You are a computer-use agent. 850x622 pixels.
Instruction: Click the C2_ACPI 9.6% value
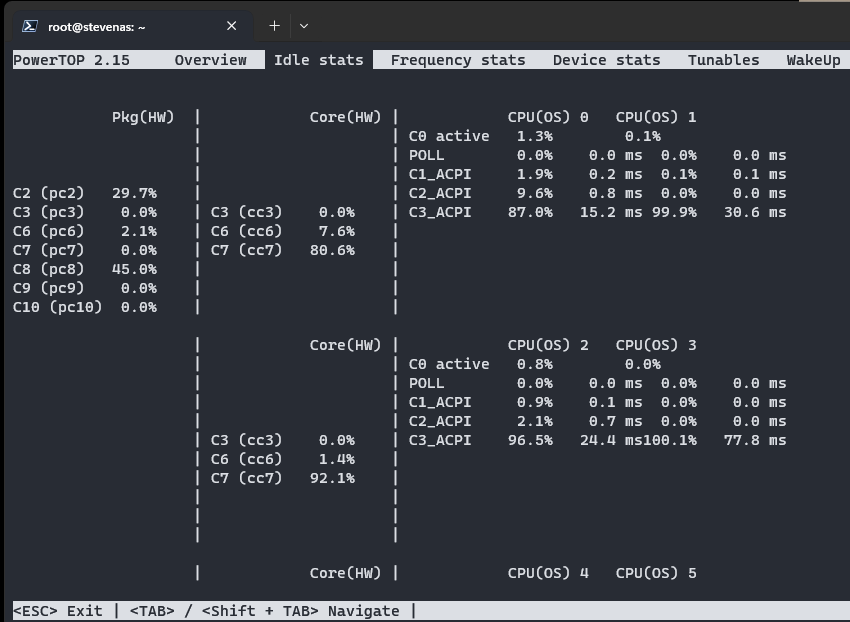535,193
